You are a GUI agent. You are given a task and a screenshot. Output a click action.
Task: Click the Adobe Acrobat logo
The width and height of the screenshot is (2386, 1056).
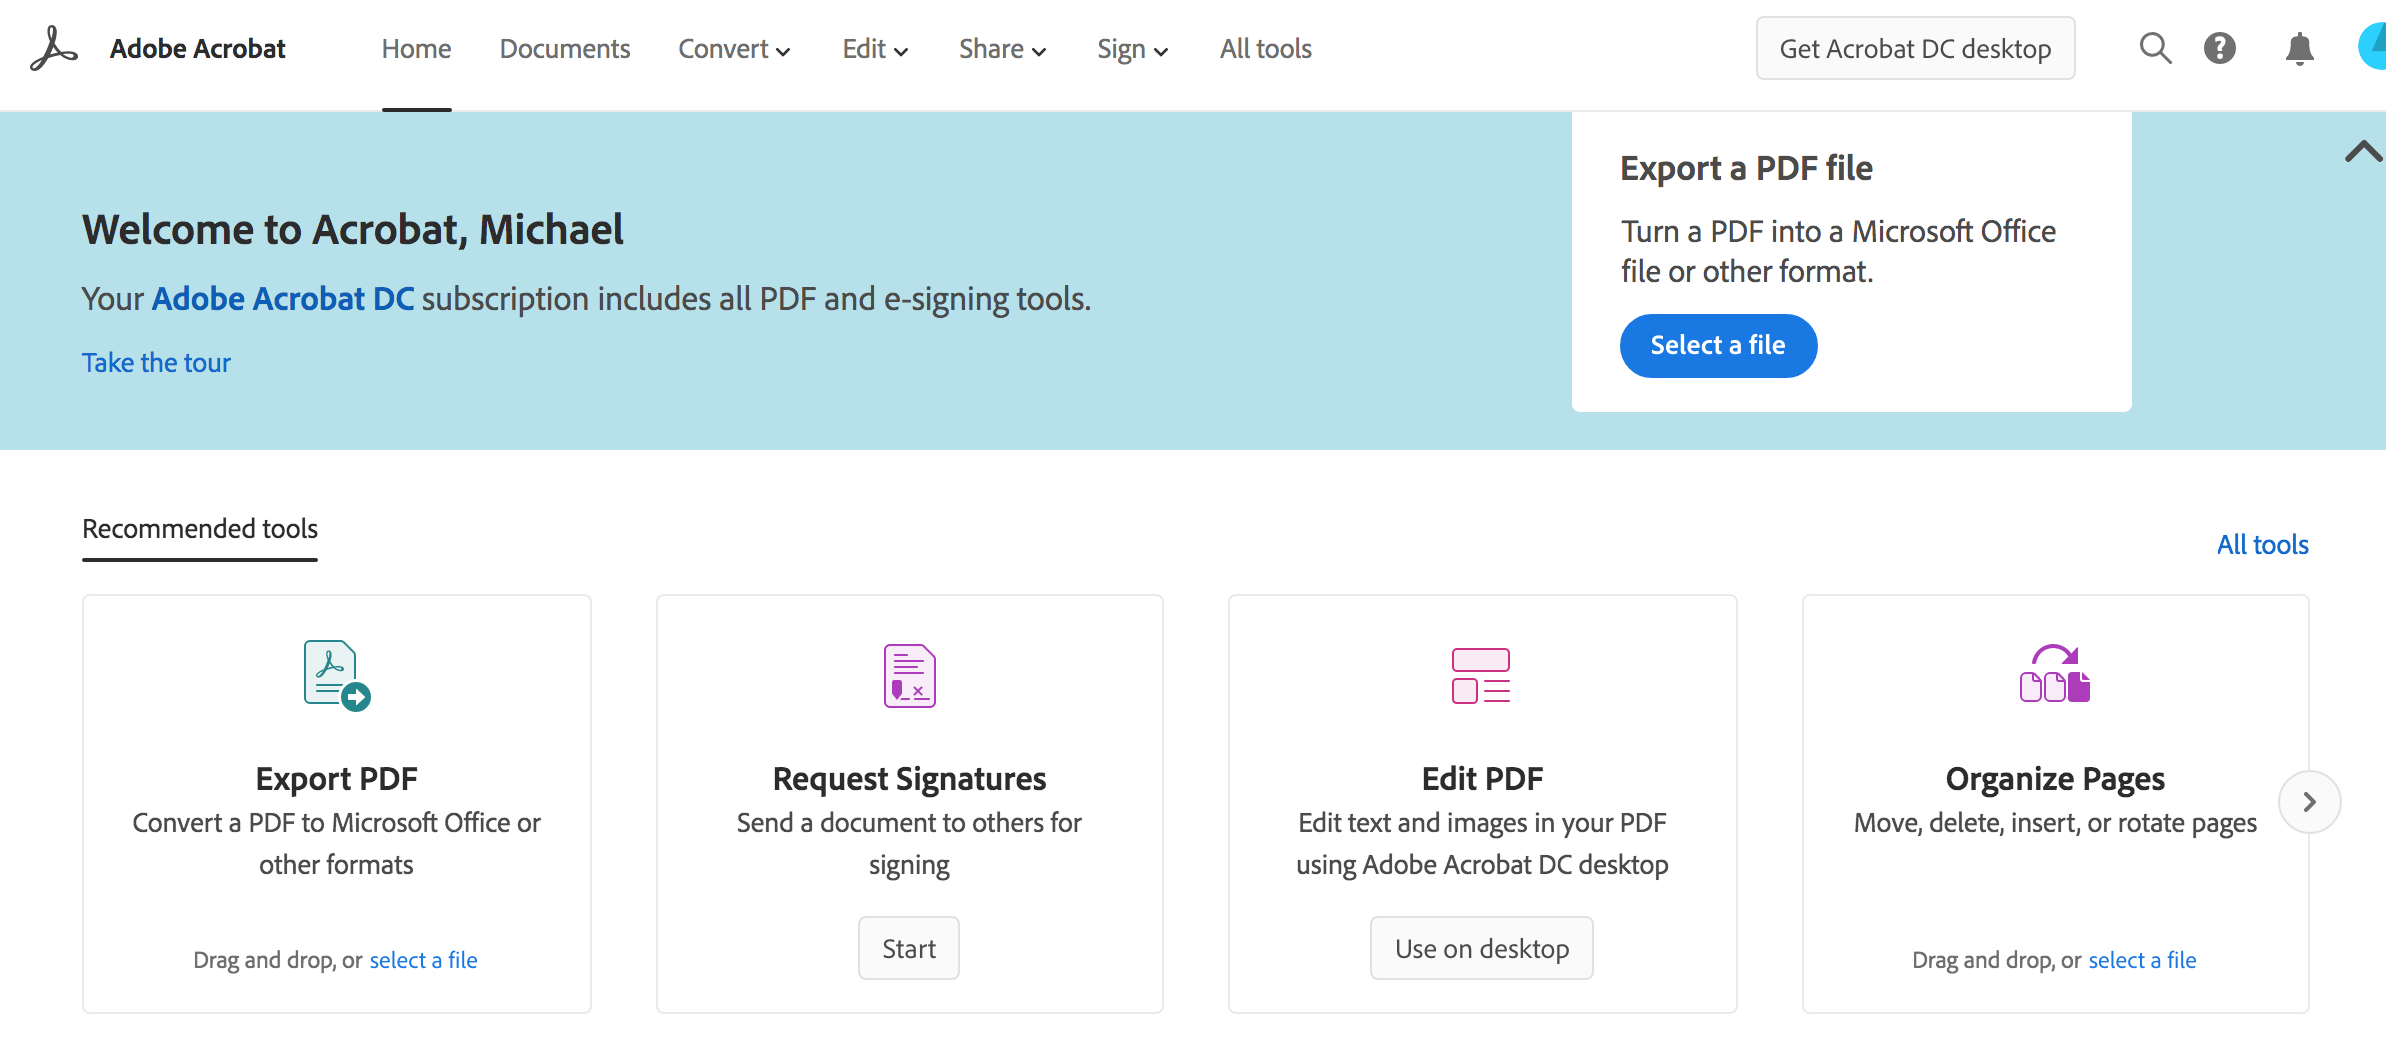click(x=52, y=47)
